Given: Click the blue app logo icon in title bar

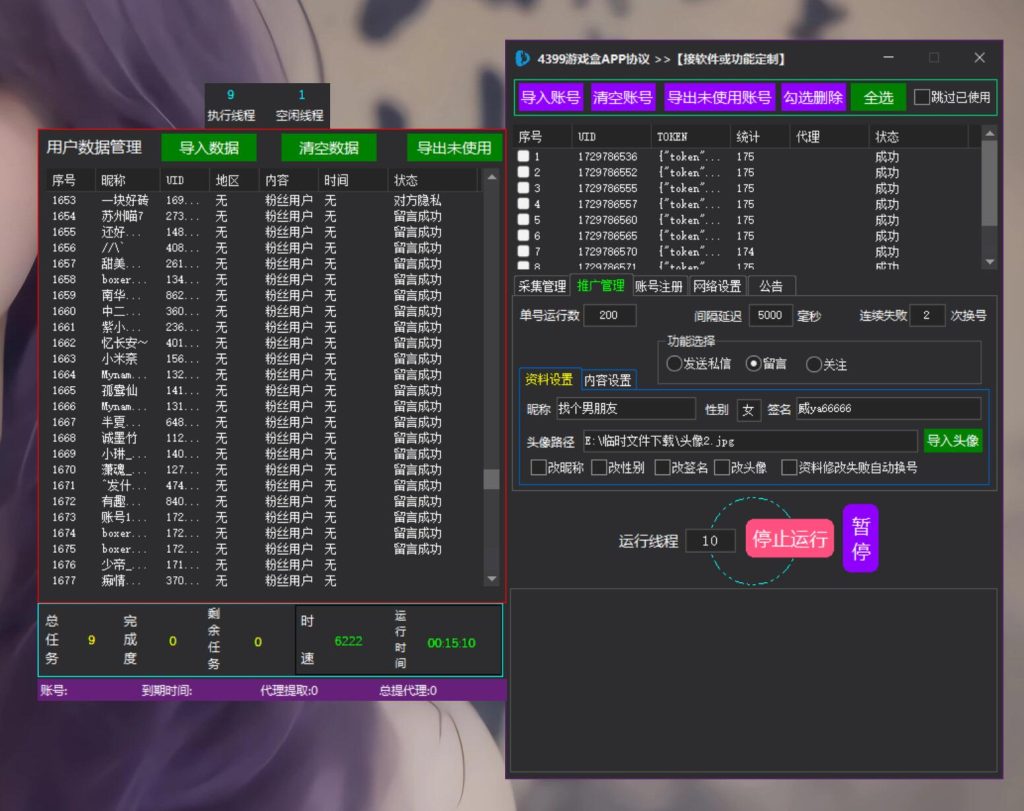Looking at the screenshot, I should [x=522, y=59].
